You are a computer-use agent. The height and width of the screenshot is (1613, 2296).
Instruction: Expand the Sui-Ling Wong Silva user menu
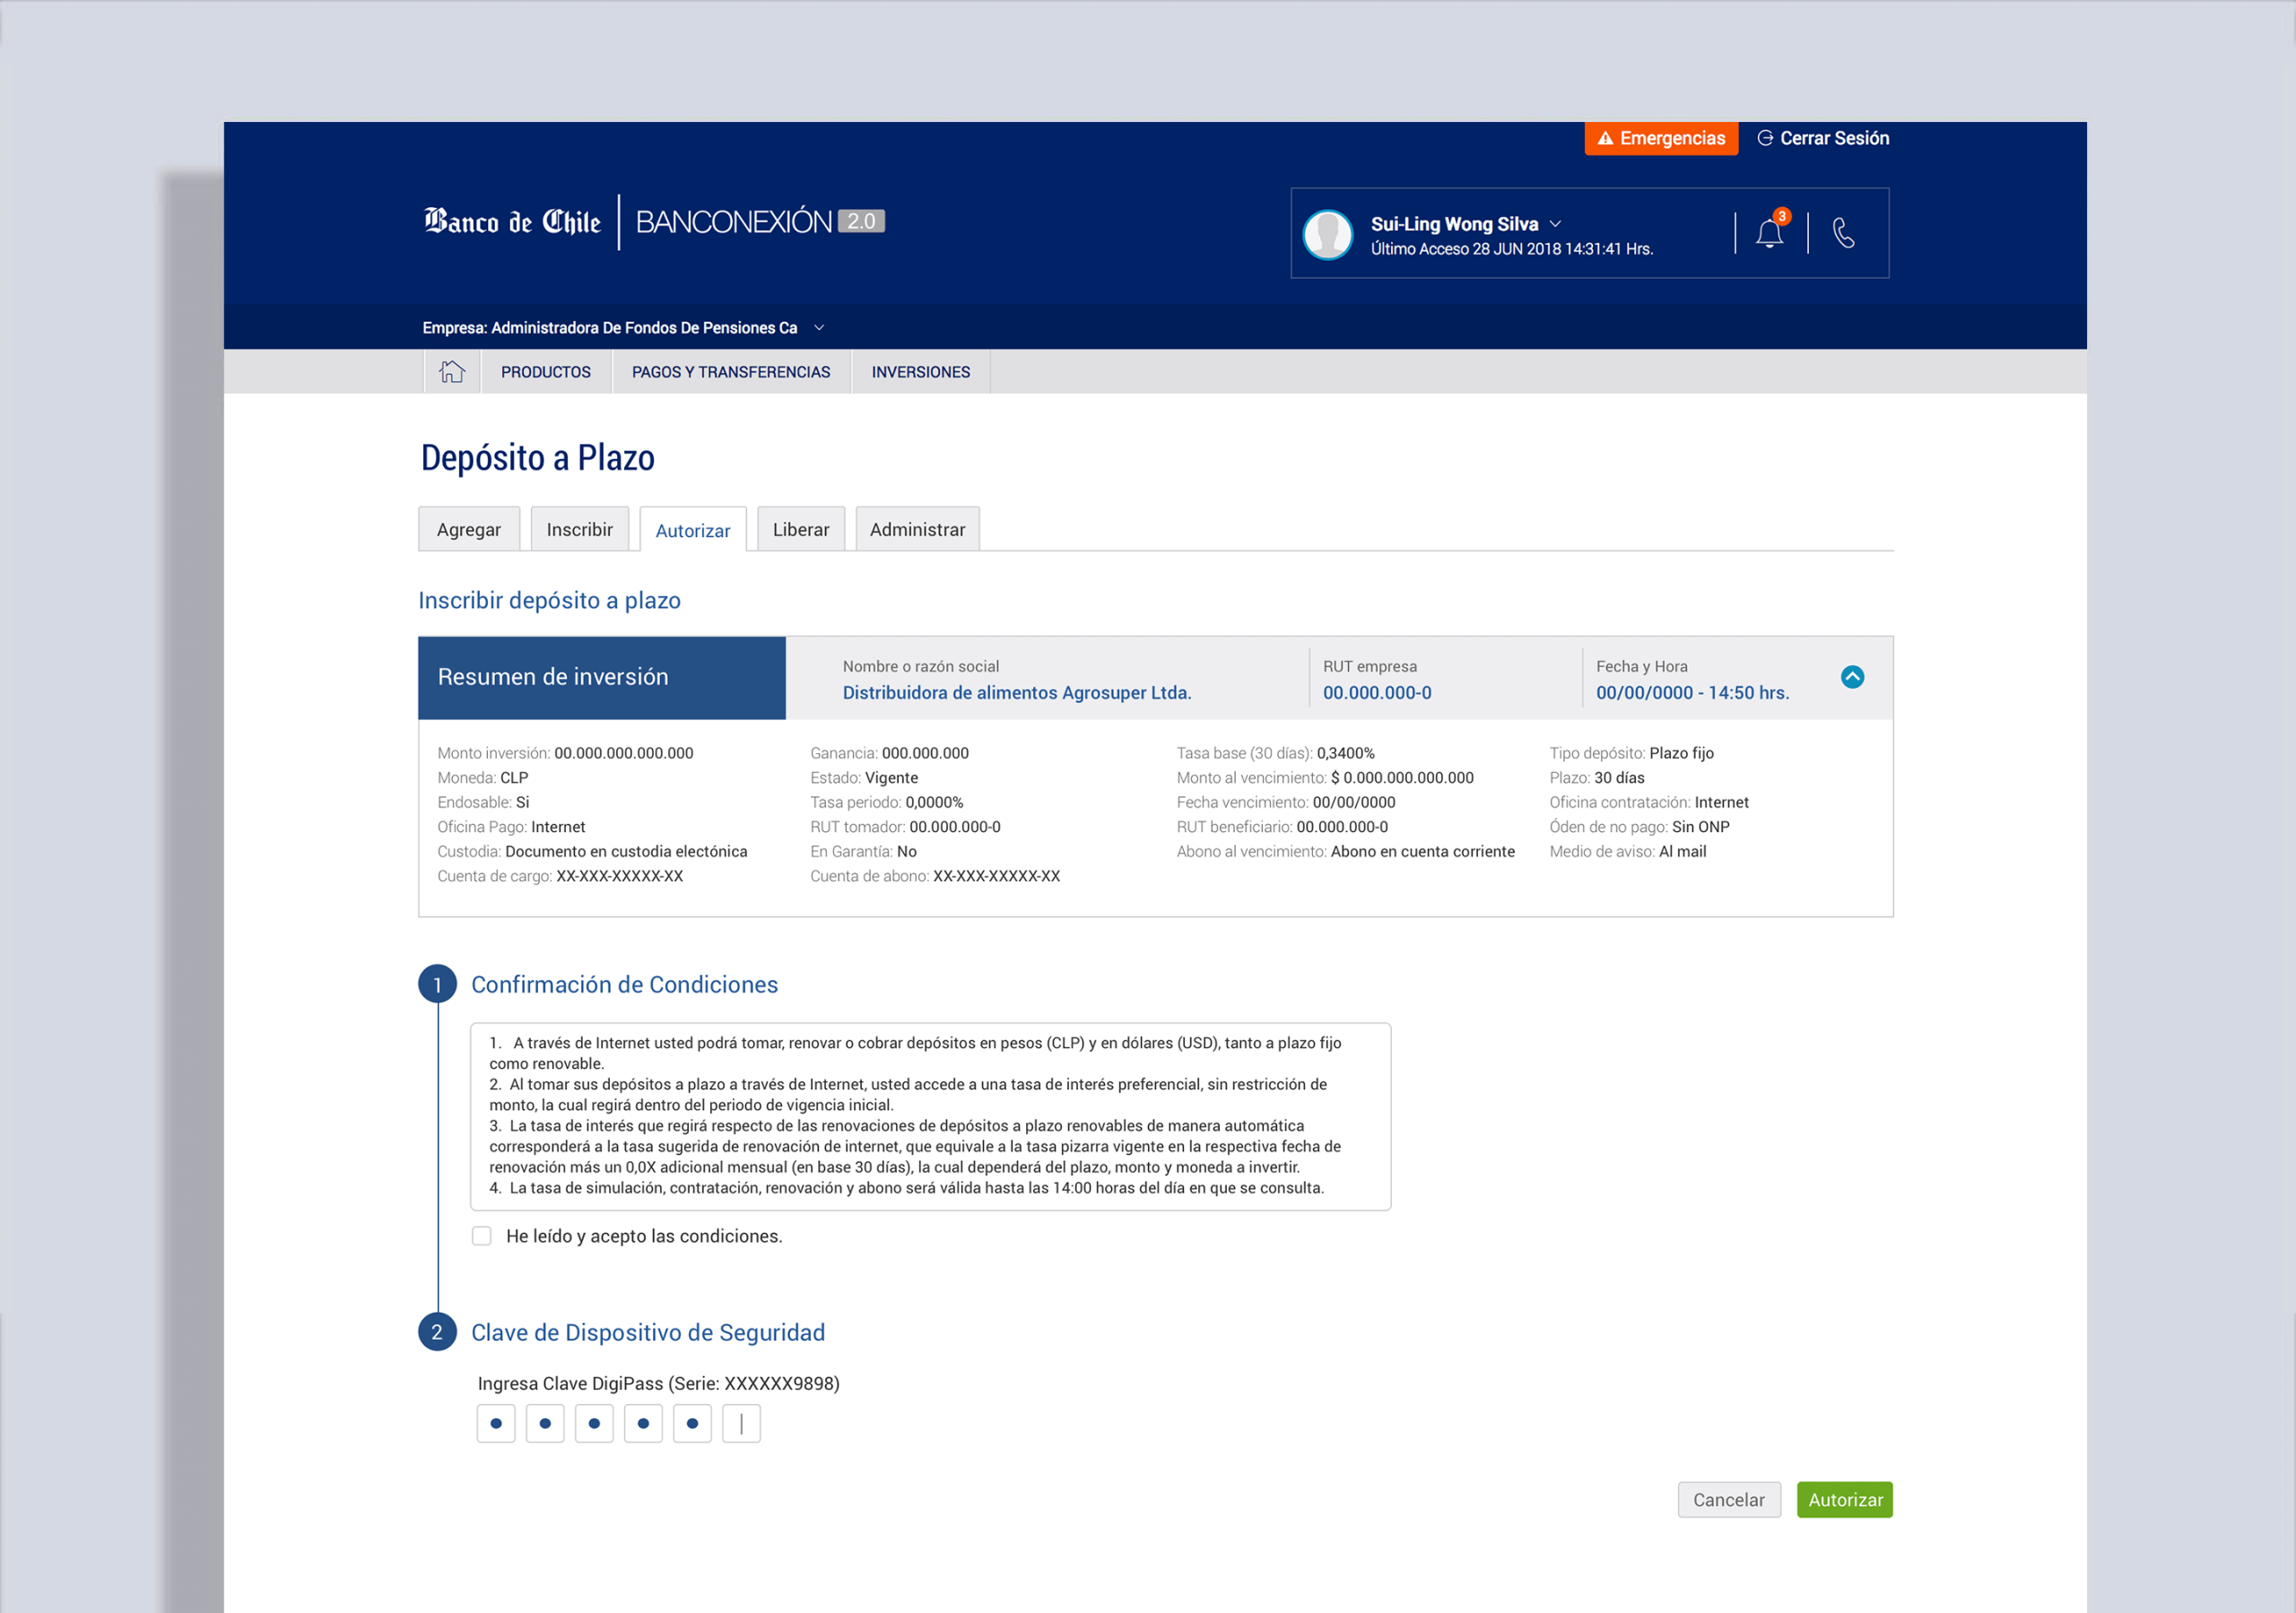[1555, 224]
